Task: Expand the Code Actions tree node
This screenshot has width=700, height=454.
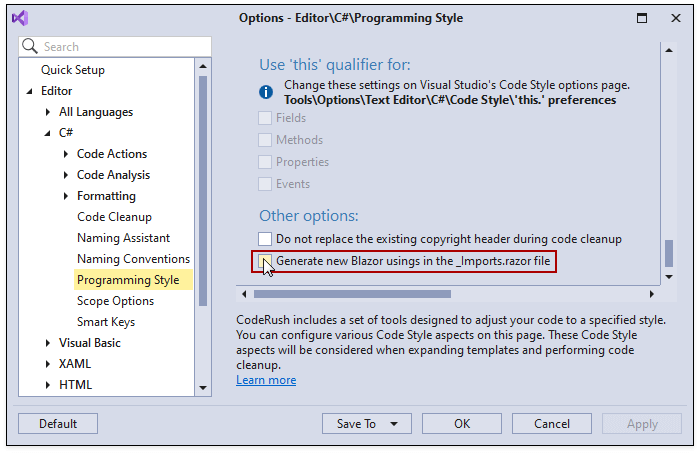Action: pos(66,154)
